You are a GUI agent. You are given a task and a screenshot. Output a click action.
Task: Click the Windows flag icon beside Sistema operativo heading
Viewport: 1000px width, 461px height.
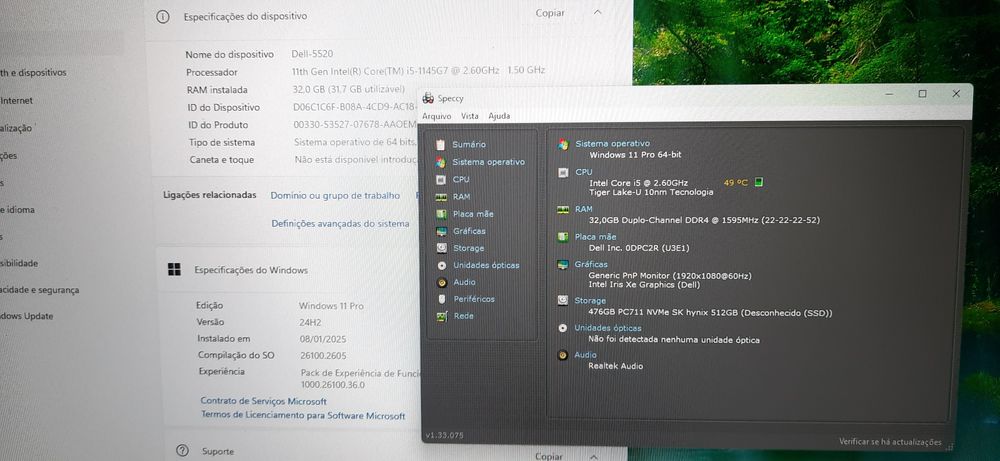click(563, 144)
